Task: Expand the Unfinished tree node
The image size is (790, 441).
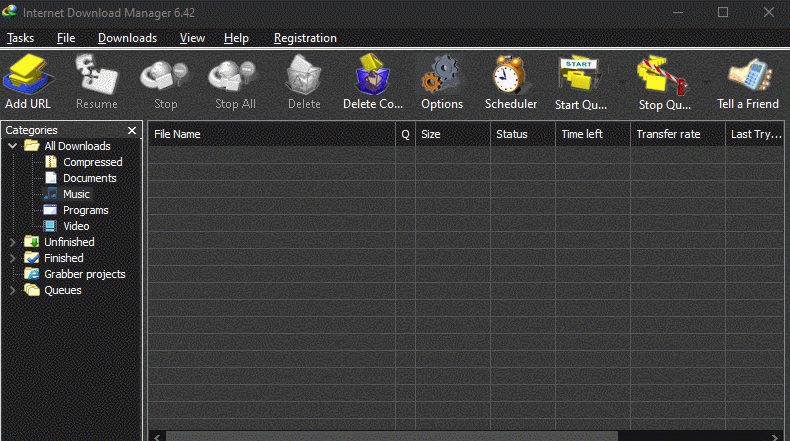Action: [13, 242]
